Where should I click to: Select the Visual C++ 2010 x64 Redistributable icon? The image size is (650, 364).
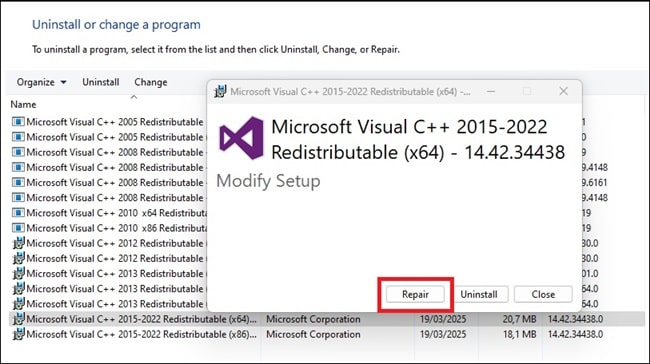tap(18, 213)
